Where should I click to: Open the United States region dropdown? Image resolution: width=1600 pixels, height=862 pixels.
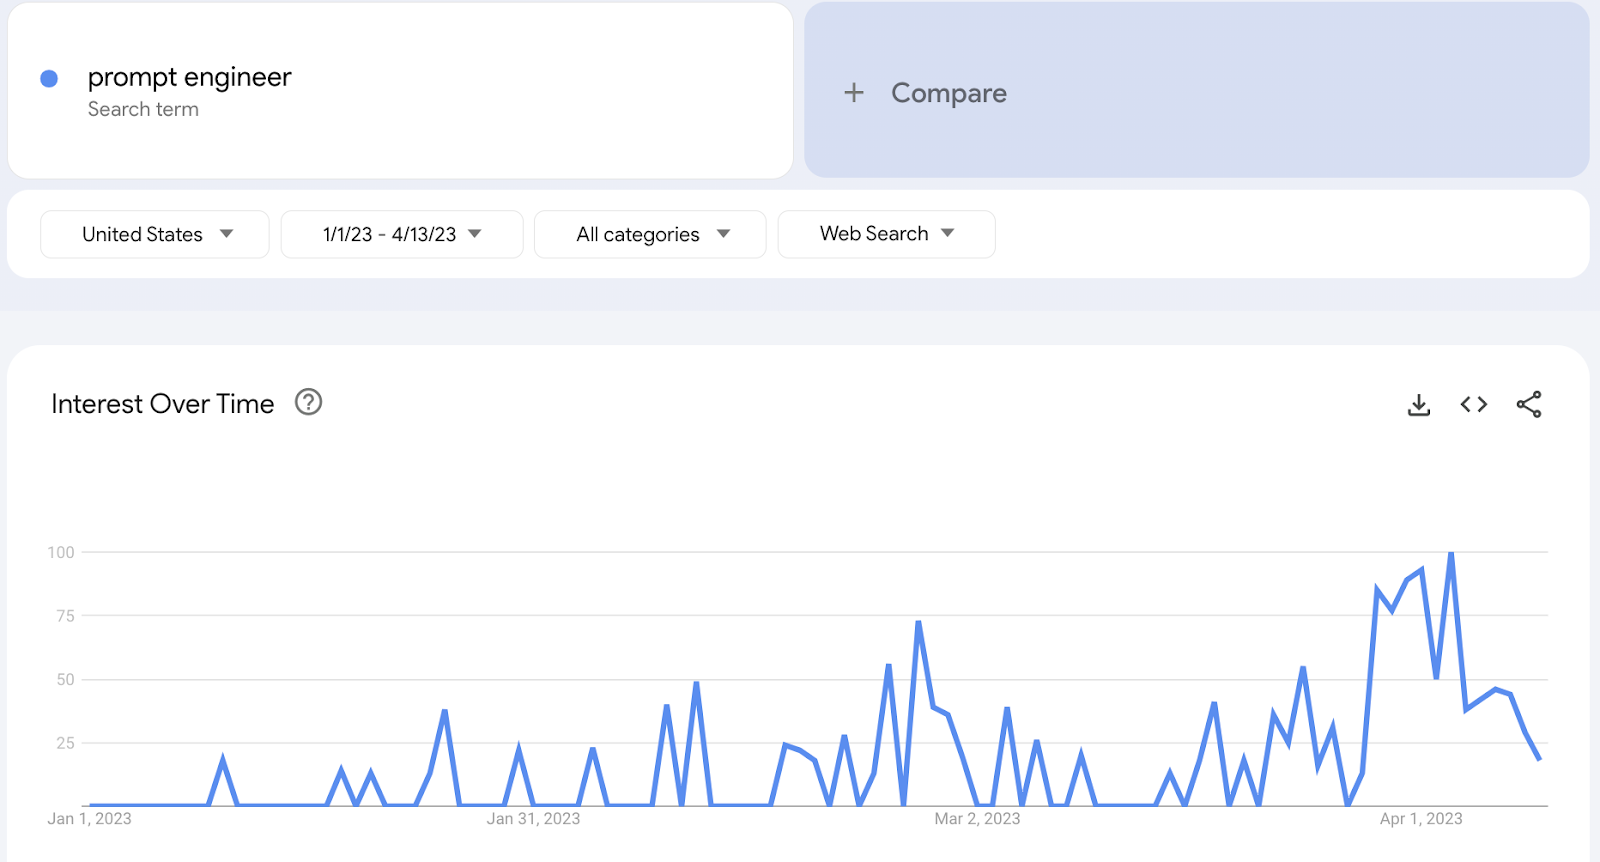(x=155, y=234)
